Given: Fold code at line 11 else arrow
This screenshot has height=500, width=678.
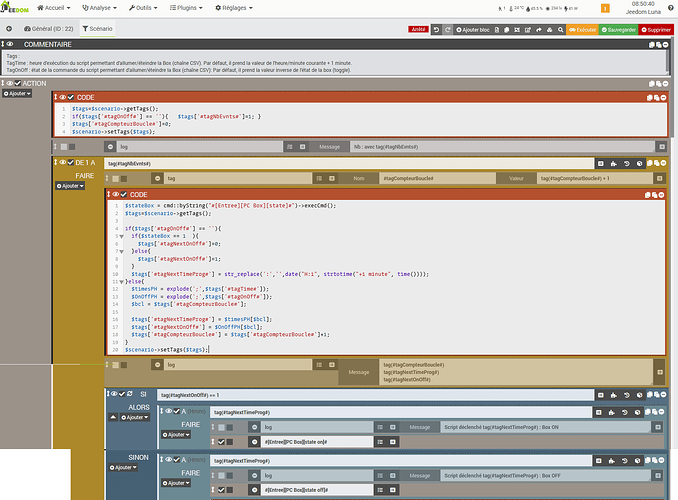Looking at the screenshot, I should coord(122,282).
